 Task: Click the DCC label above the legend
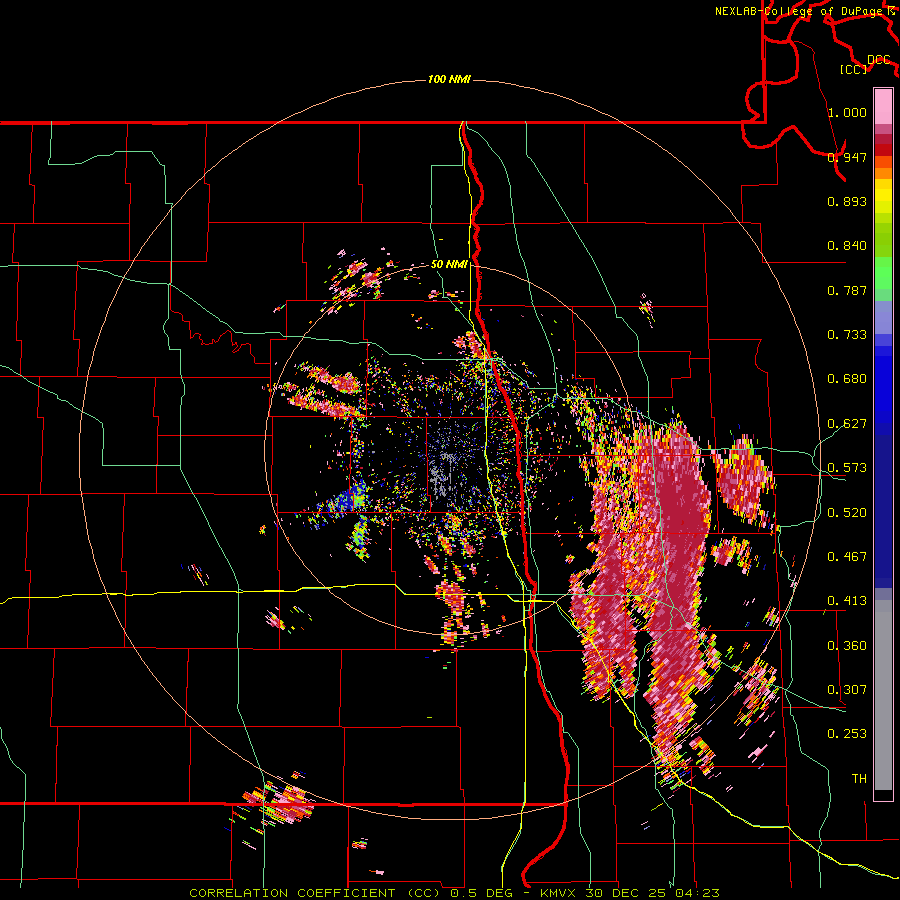(x=879, y=59)
